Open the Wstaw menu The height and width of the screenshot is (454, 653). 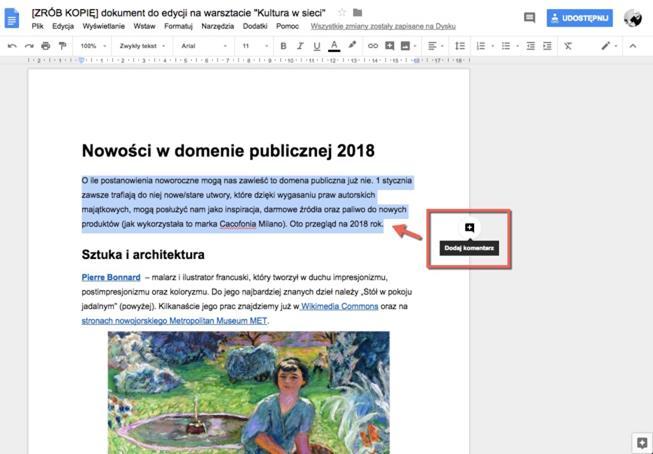pyautogui.click(x=145, y=26)
